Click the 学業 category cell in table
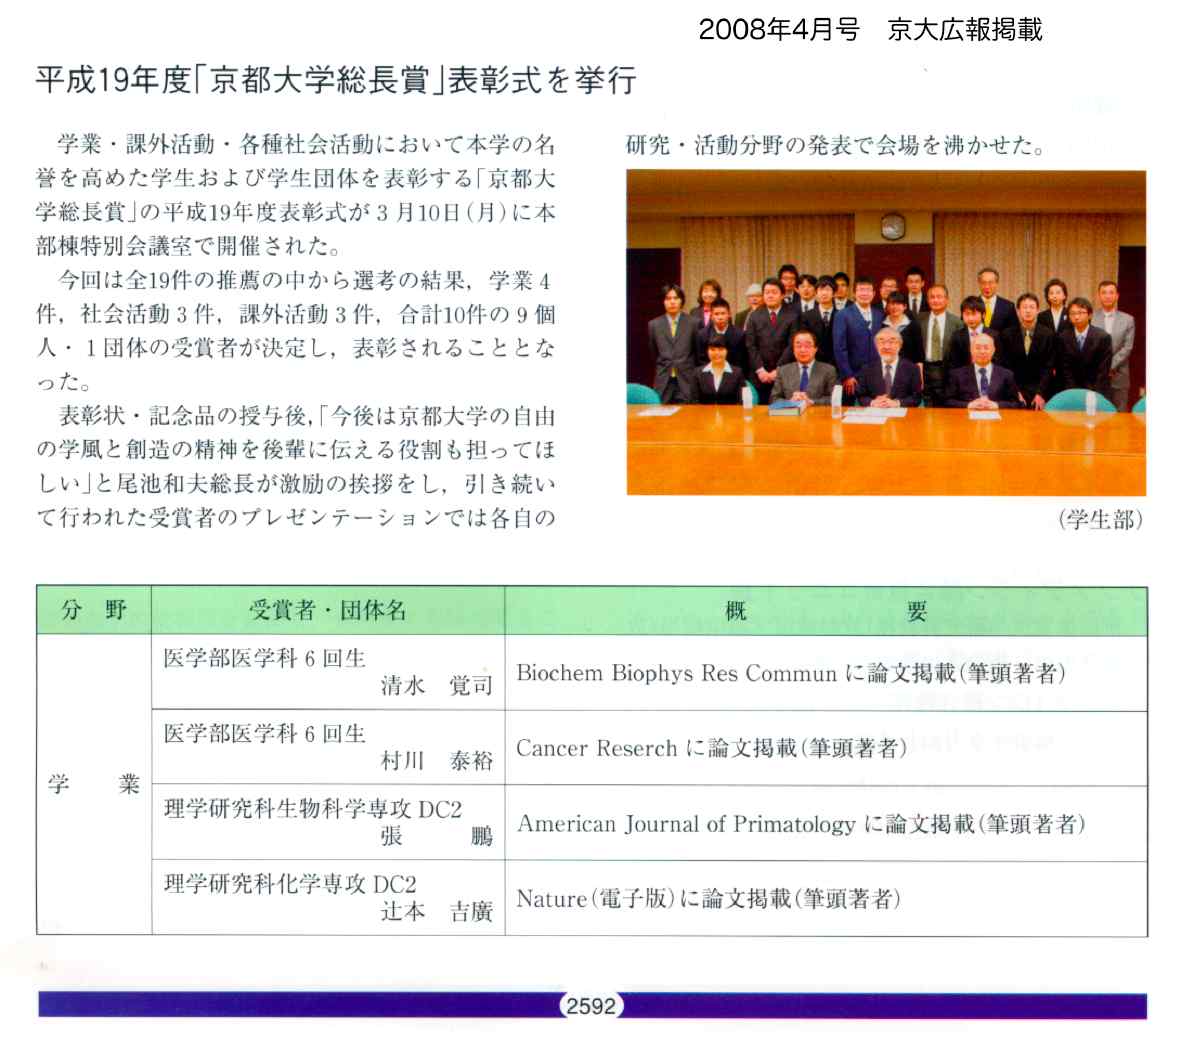Viewport: 1181px width, 1040px height. (x=94, y=784)
